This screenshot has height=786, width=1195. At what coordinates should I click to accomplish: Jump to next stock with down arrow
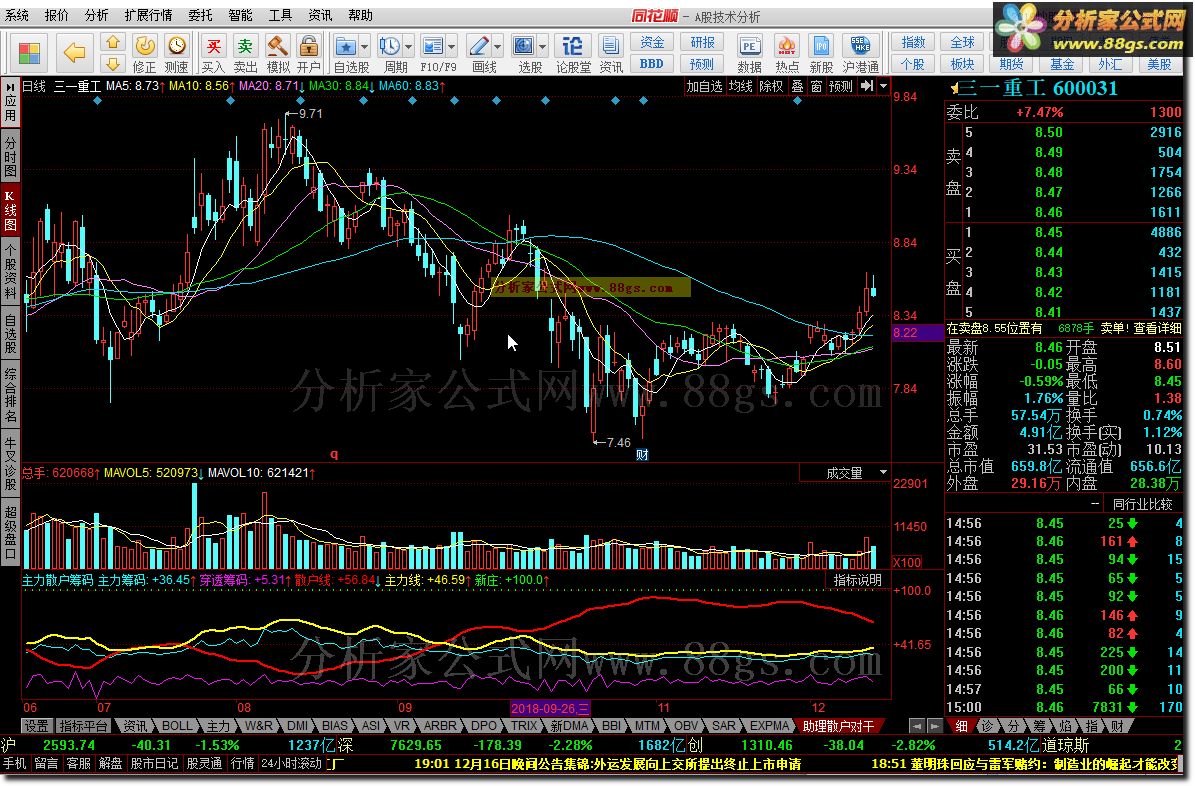[x=113, y=63]
